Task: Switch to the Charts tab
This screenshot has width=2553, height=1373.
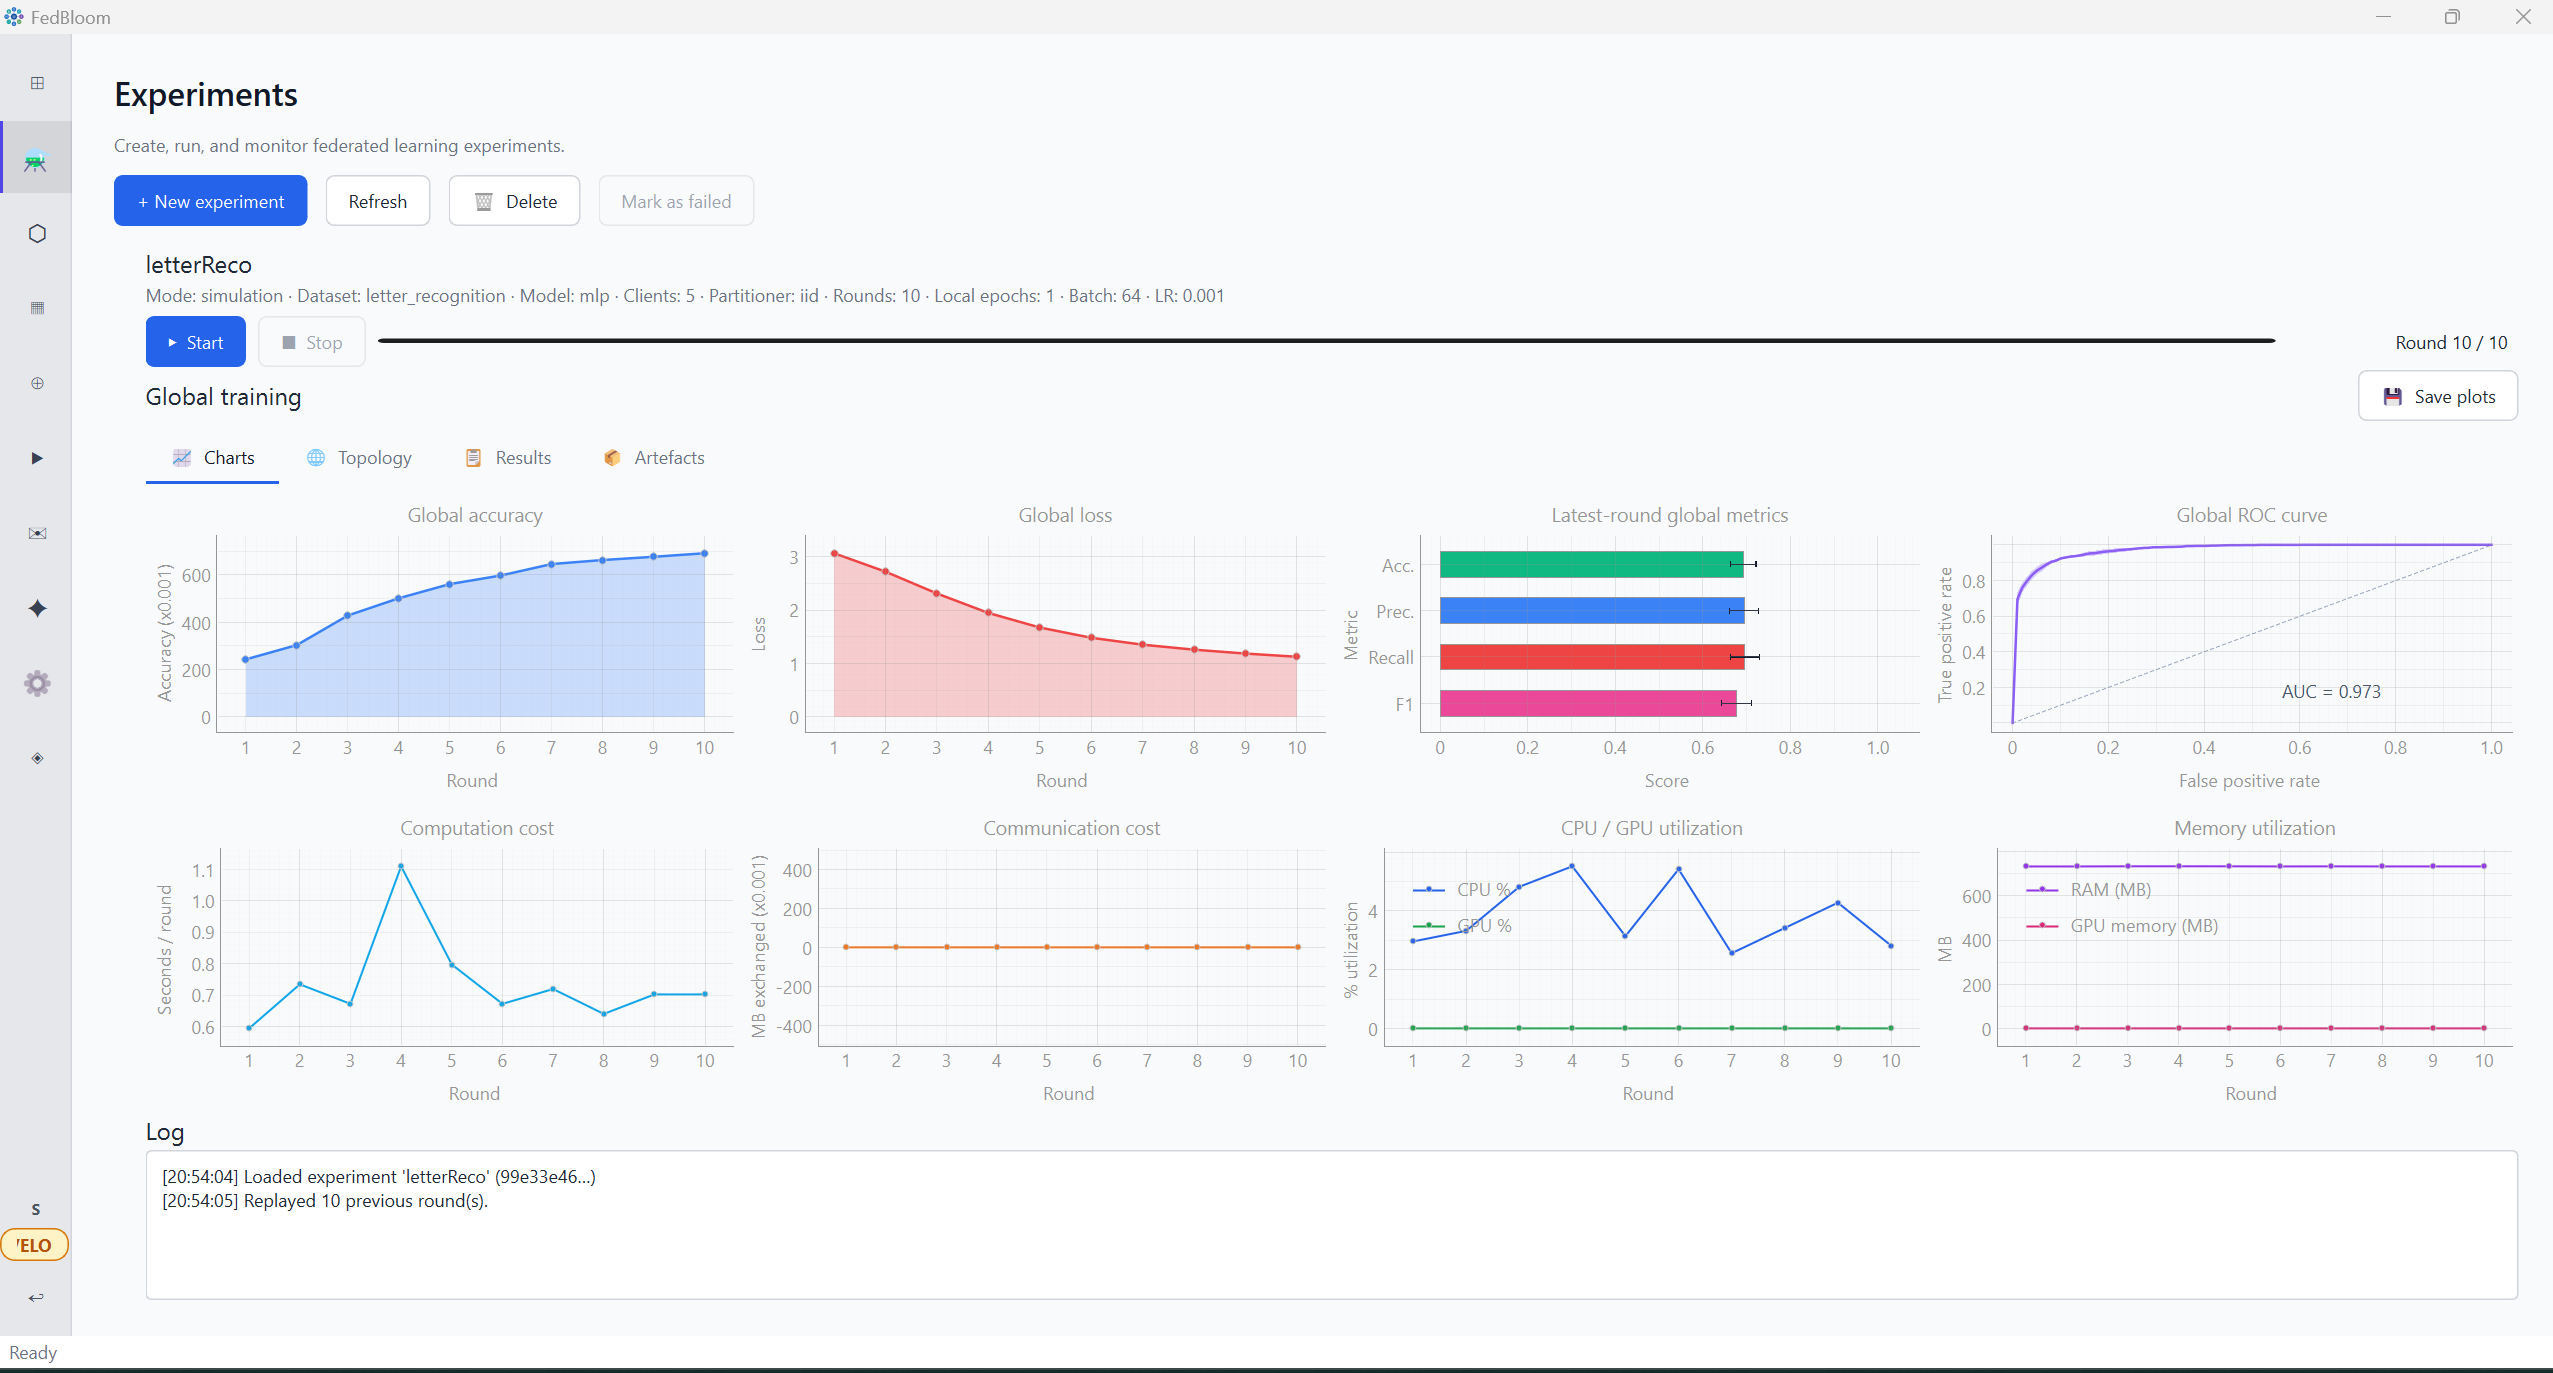Action: [x=213, y=457]
